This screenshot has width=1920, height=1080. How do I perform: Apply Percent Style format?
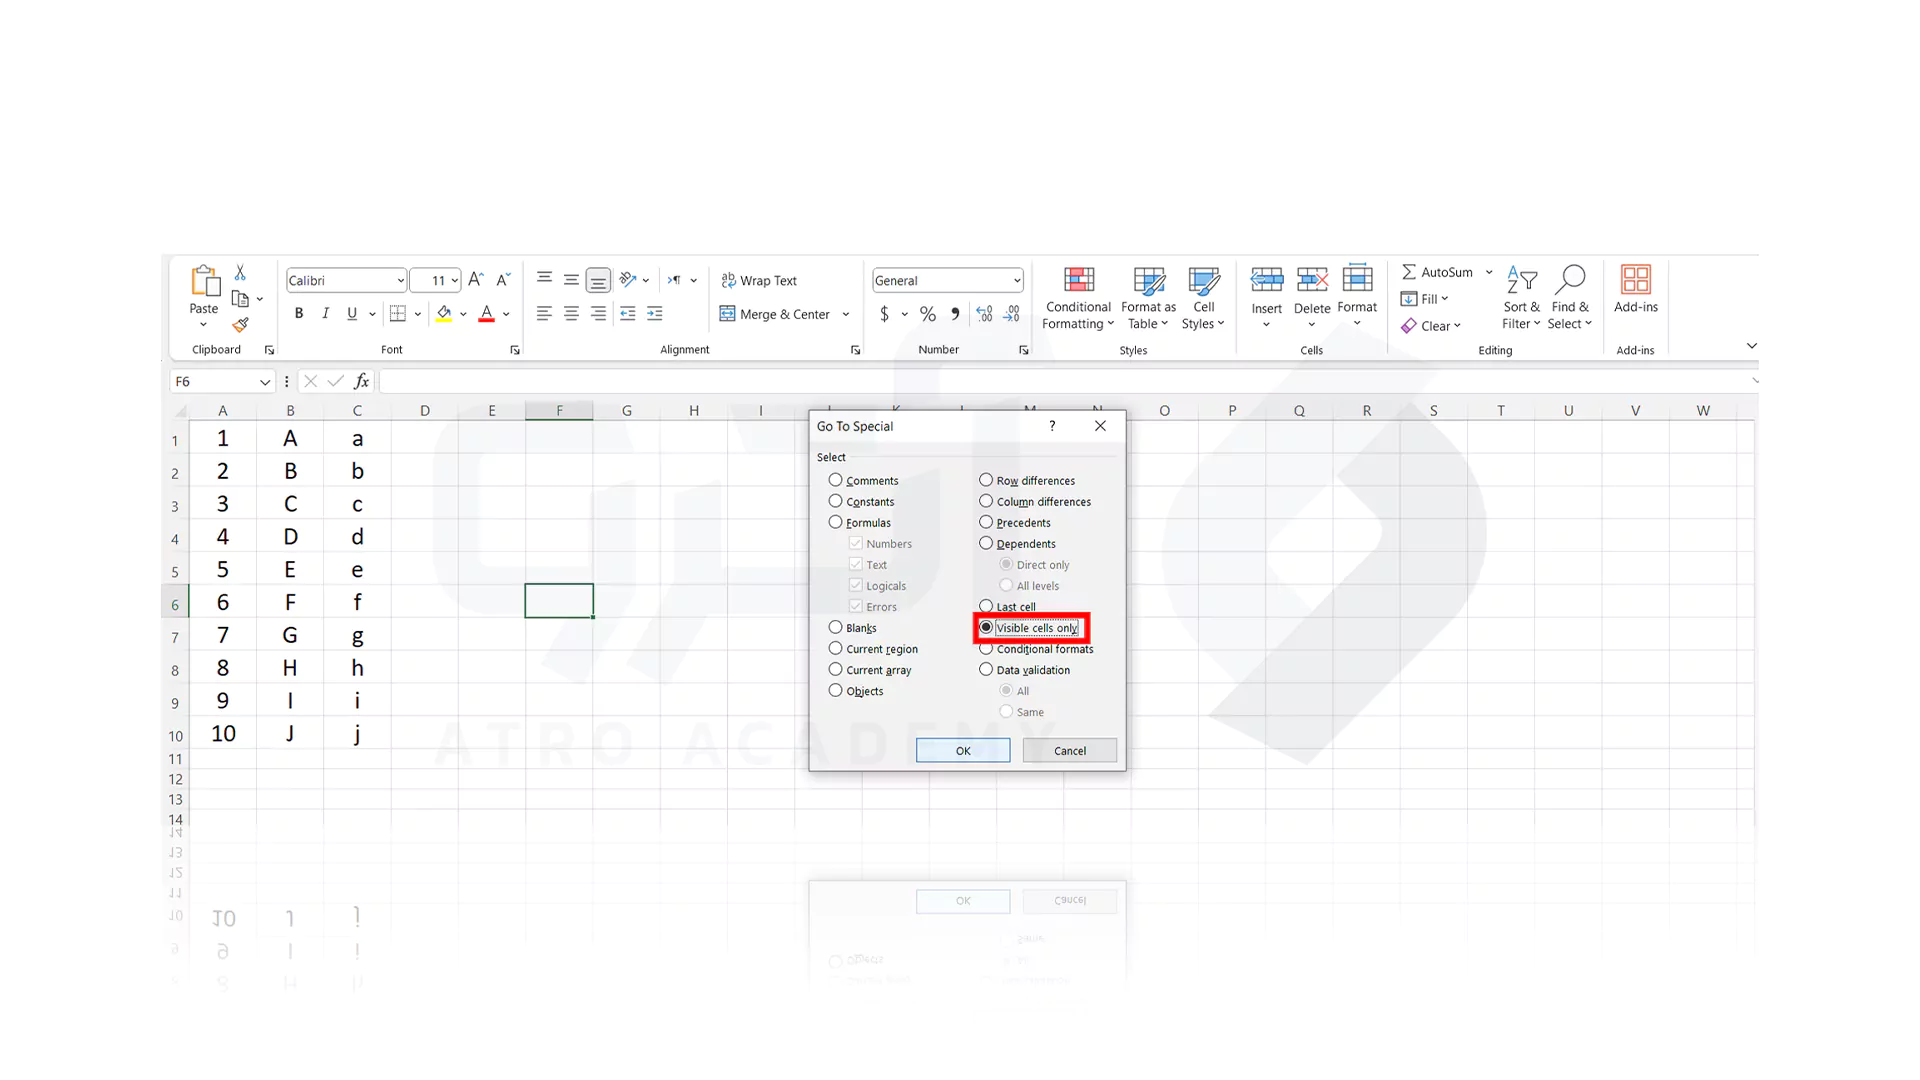pos(928,314)
